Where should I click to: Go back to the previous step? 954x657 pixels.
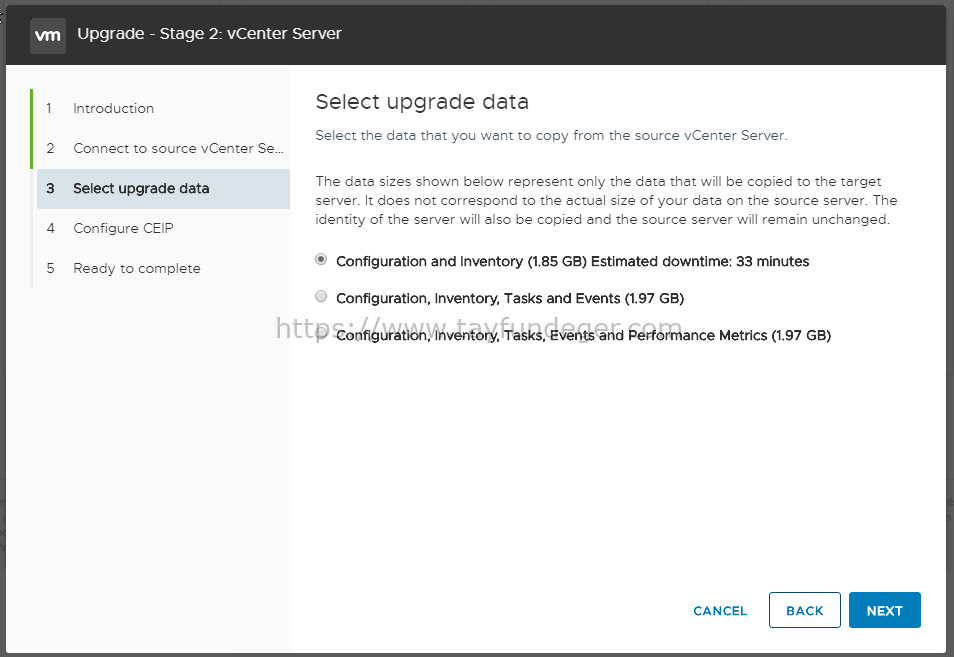click(804, 610)
